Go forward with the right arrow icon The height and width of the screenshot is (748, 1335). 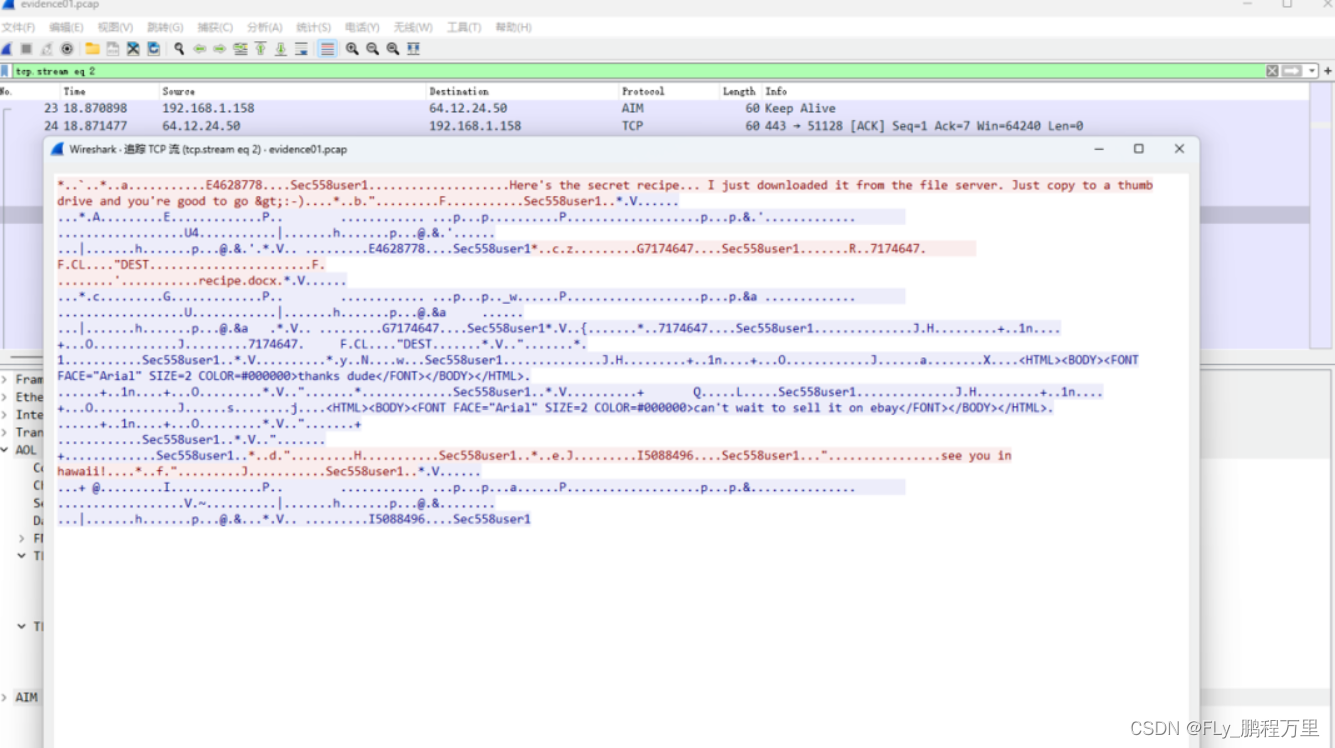[x=220, y=49]
